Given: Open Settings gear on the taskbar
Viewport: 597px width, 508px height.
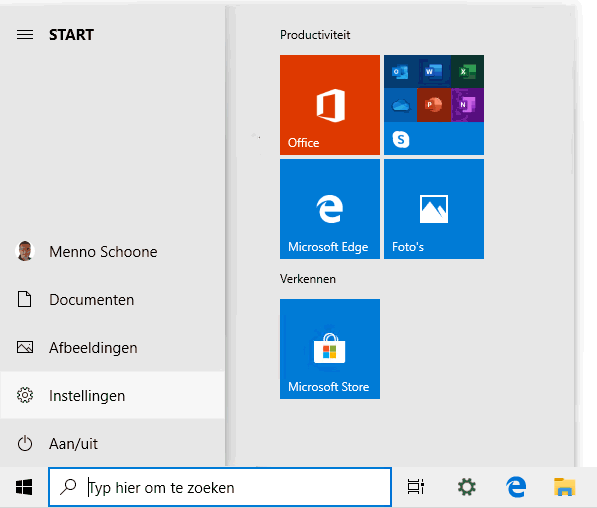Looking at the screenshot, I should 467,487.
